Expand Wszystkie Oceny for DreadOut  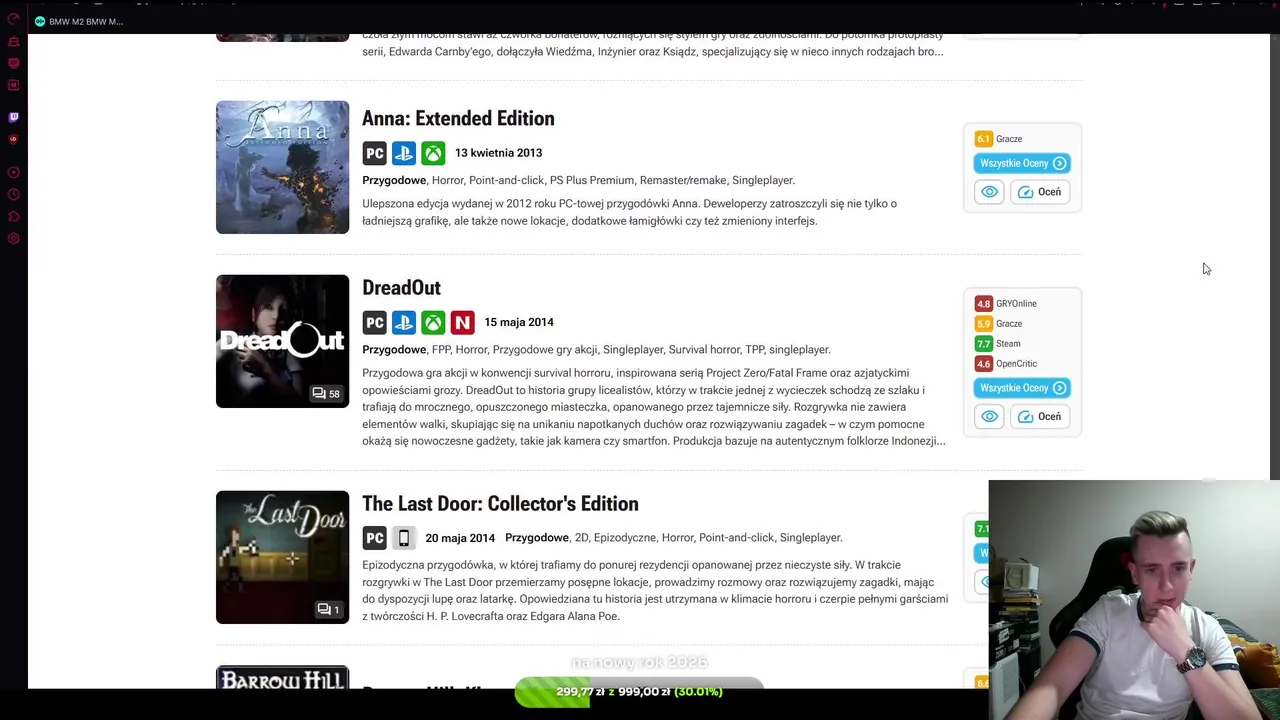(x=1022, y=388)
